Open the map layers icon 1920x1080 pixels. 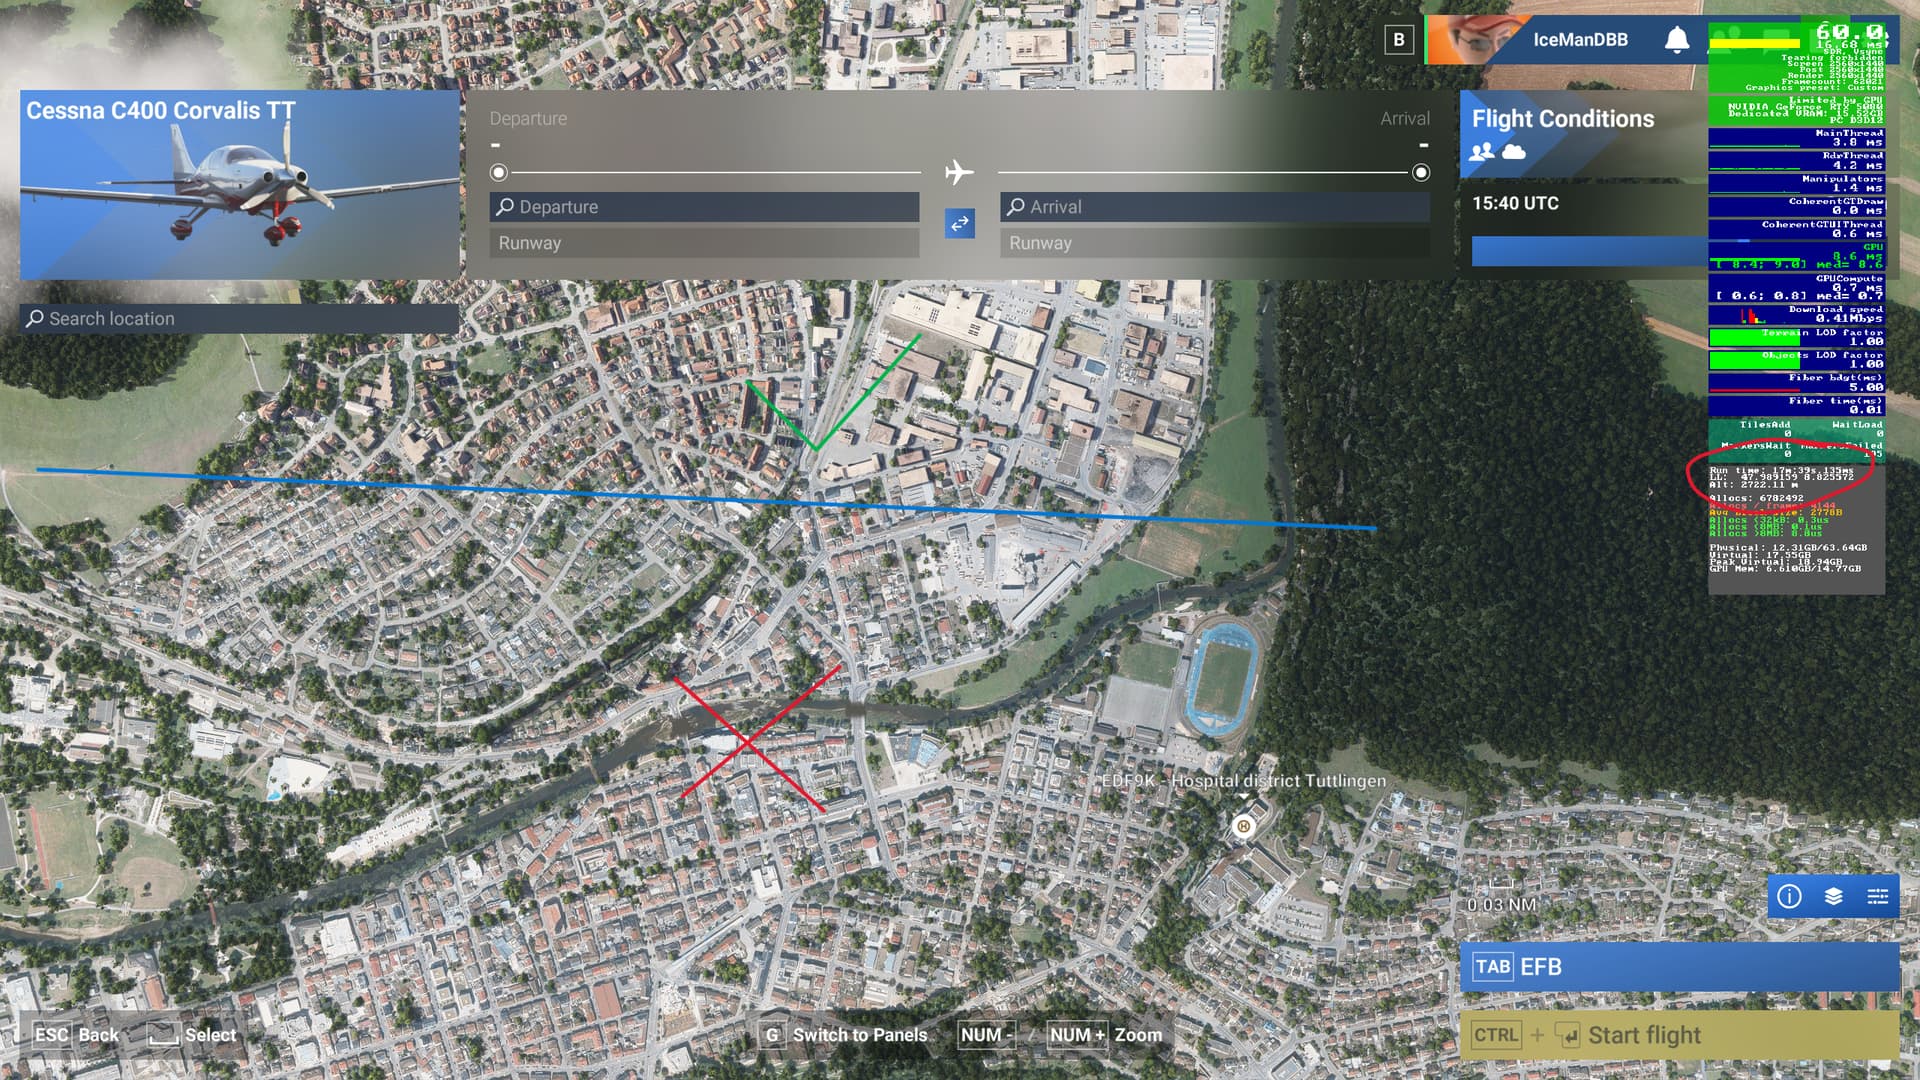pyautogui.click(x=1833, y=896)
